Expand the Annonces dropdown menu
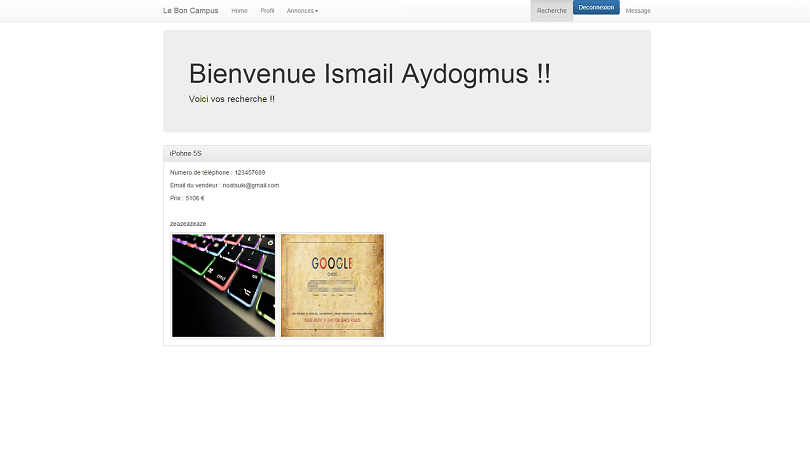 pos(302,10)
